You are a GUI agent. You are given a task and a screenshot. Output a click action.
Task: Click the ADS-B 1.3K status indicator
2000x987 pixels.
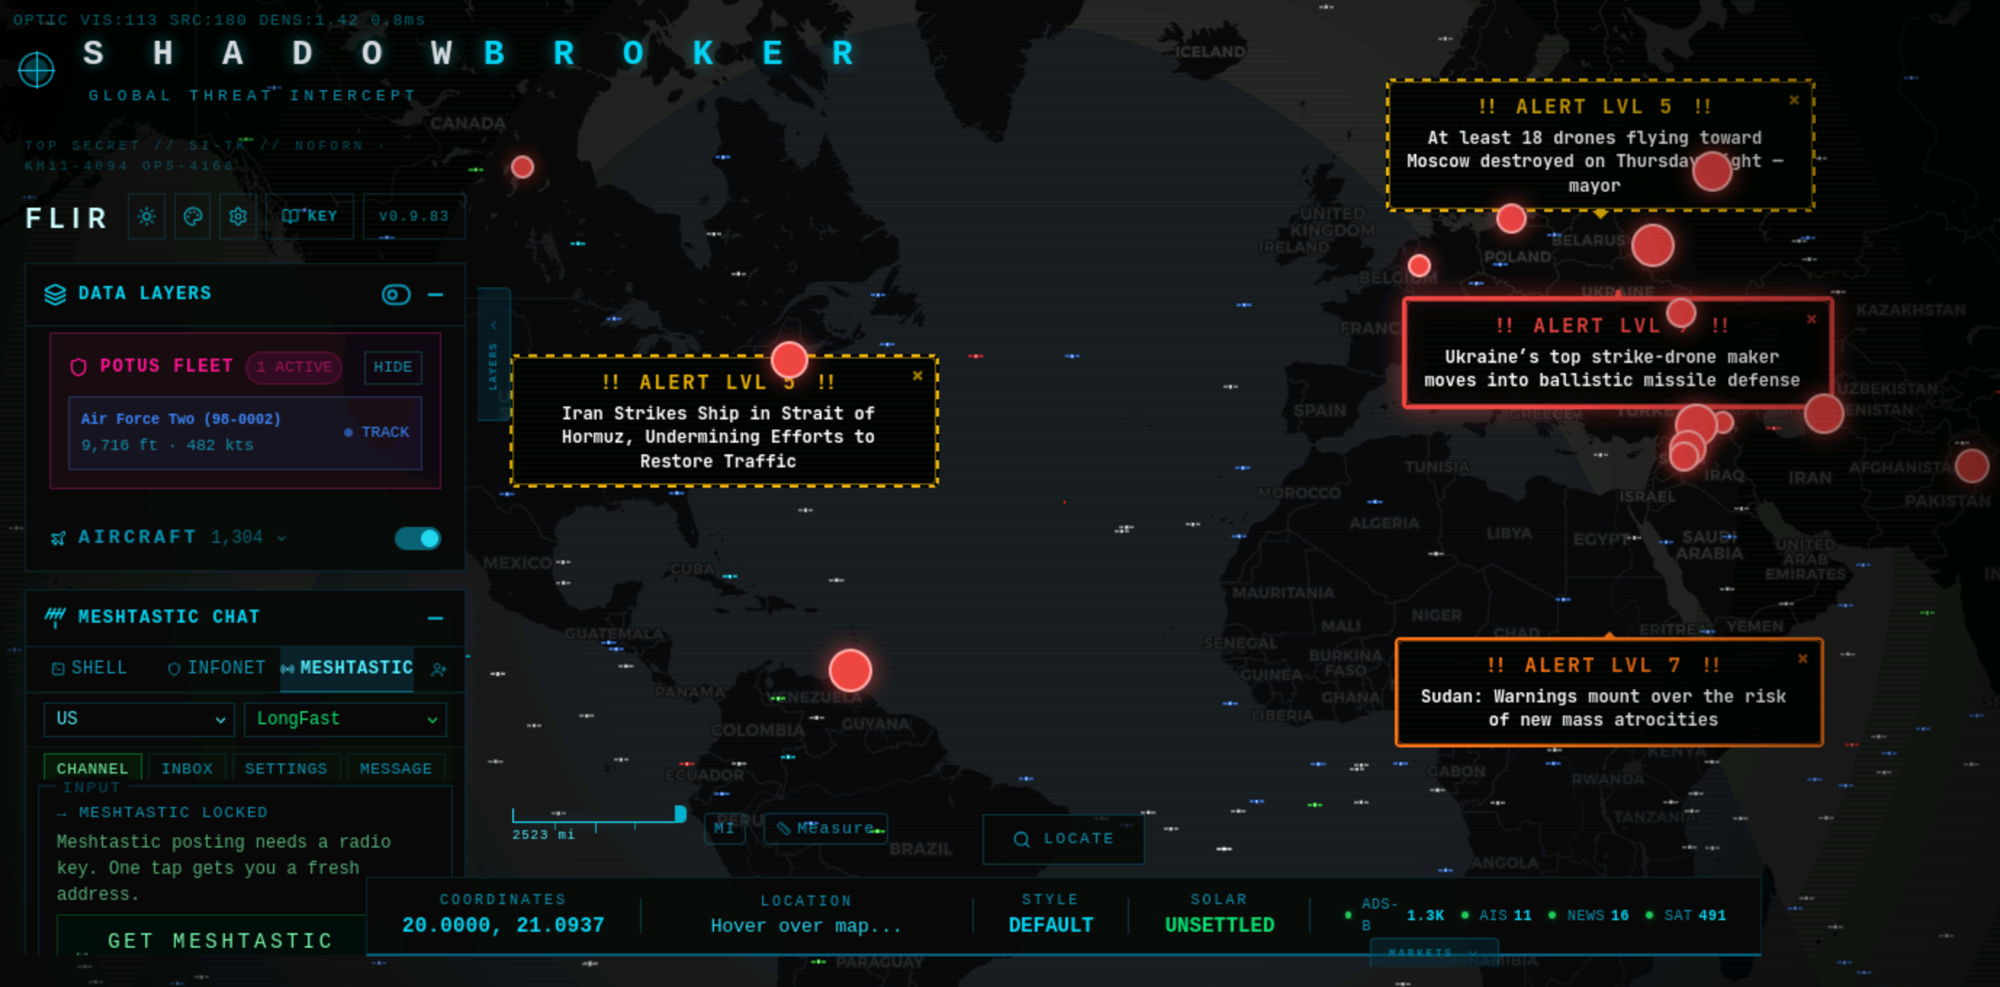1394,915
